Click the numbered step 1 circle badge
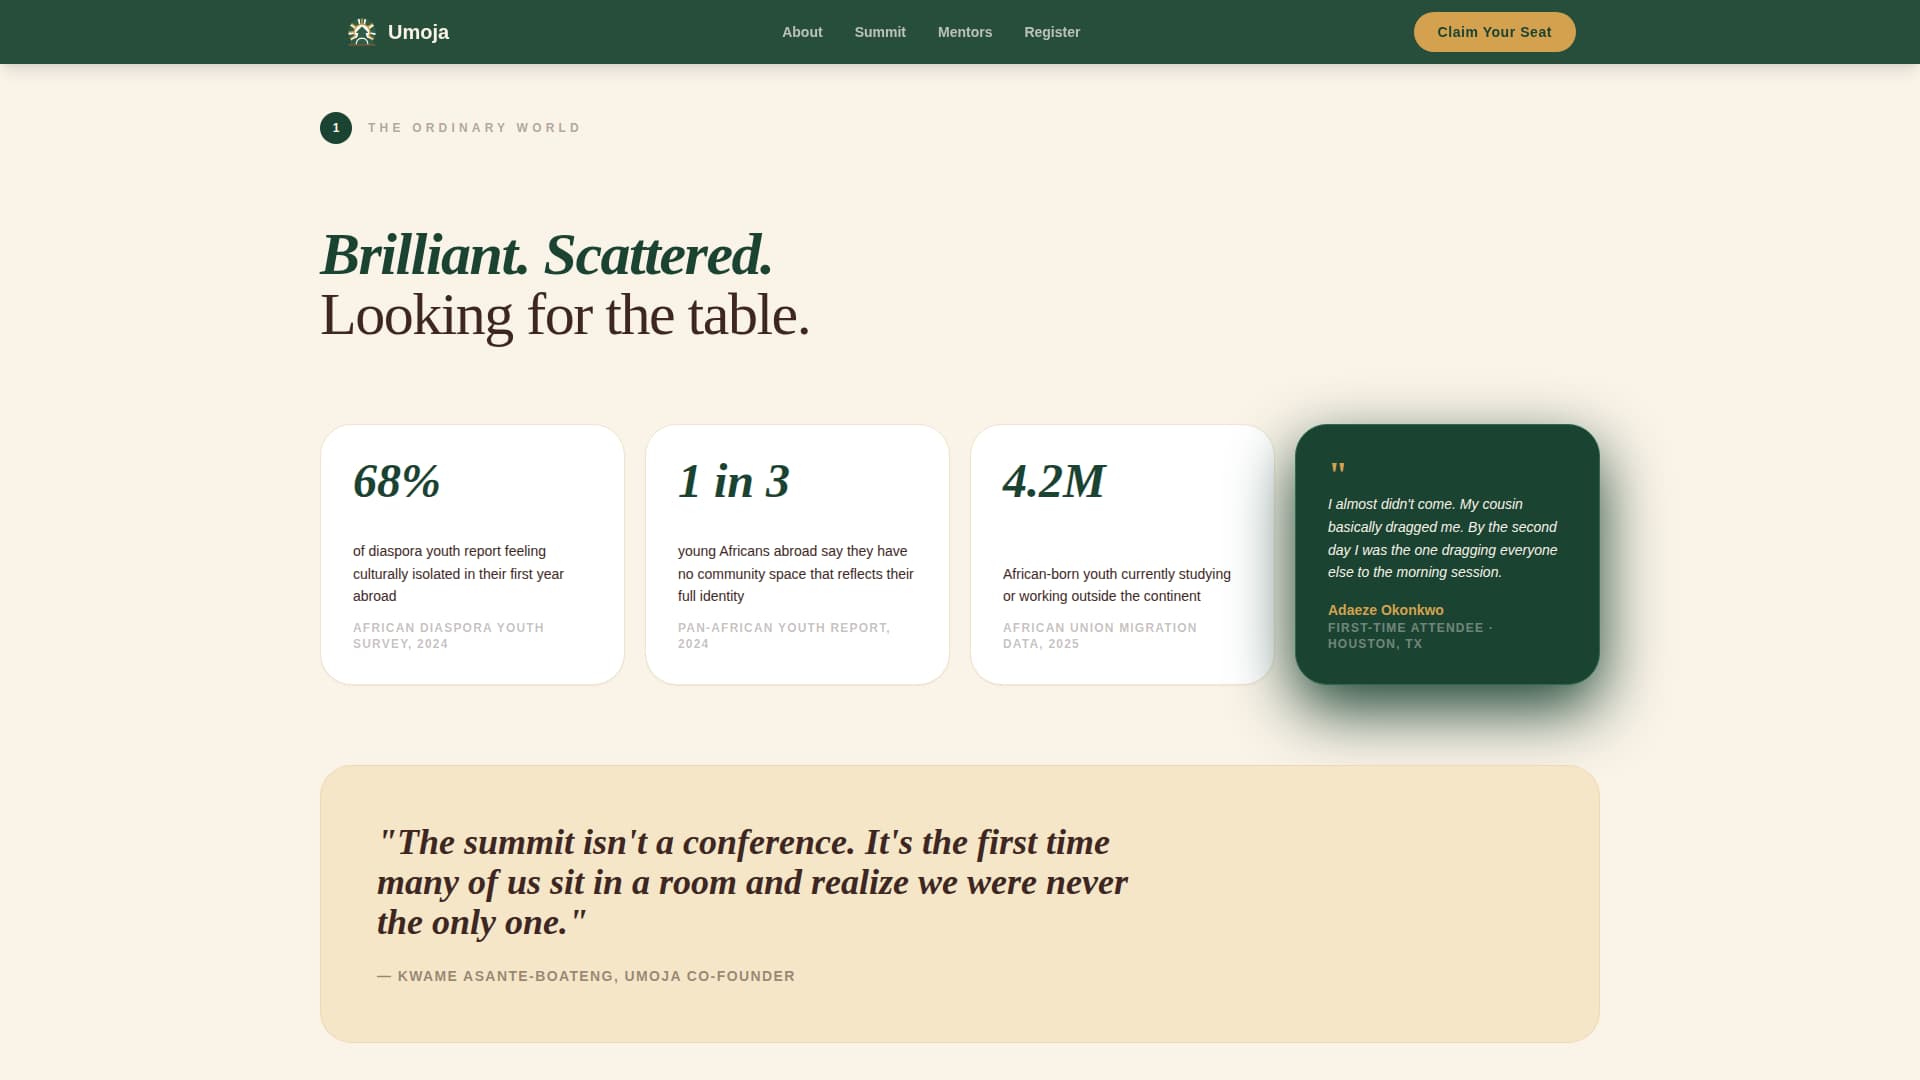Image resolution: width=1920 pixels, height=1080 pixels. click(x=336, y=128)
